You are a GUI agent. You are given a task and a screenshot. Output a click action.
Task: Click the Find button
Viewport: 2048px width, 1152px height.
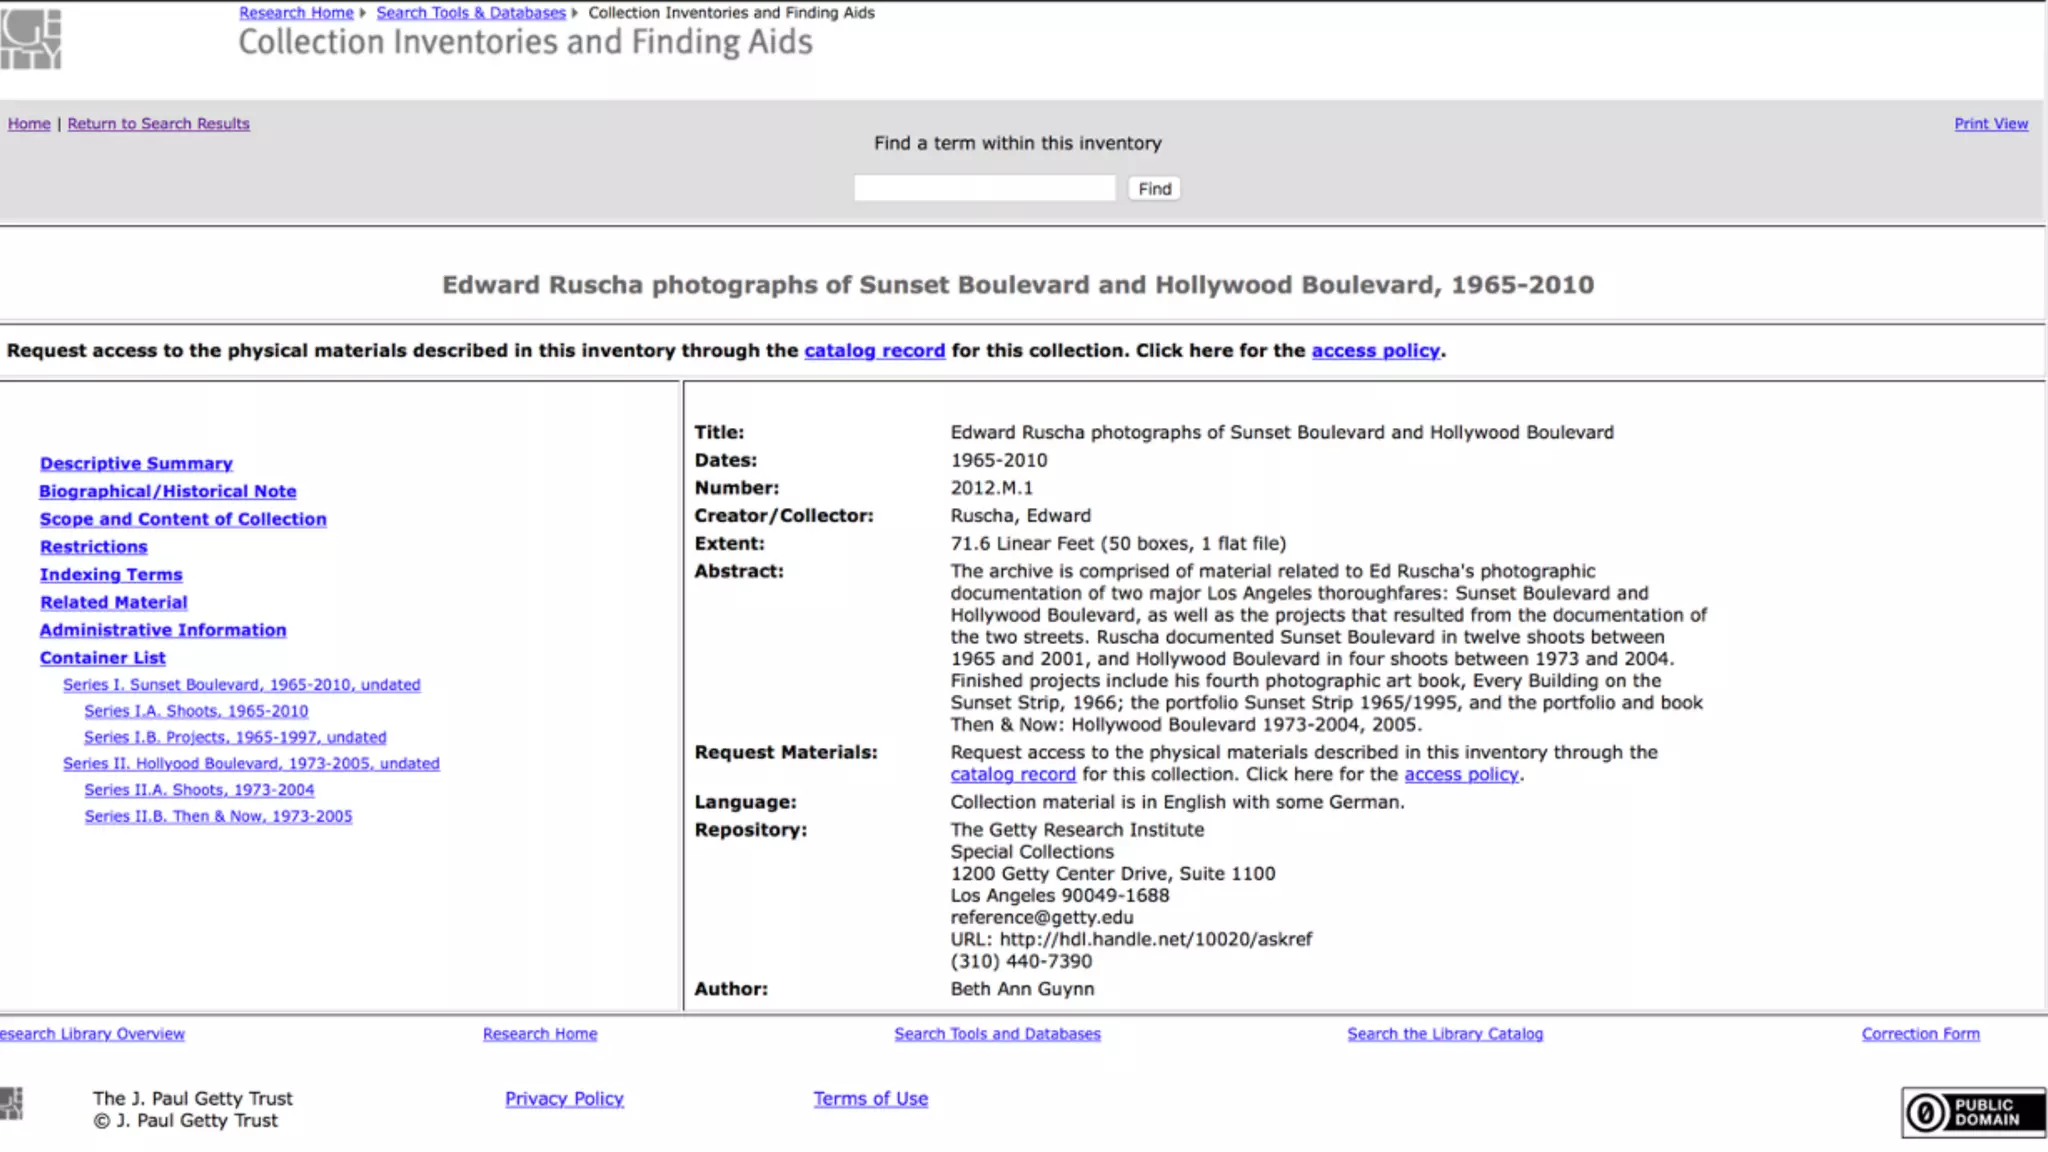click(1154, 189)
